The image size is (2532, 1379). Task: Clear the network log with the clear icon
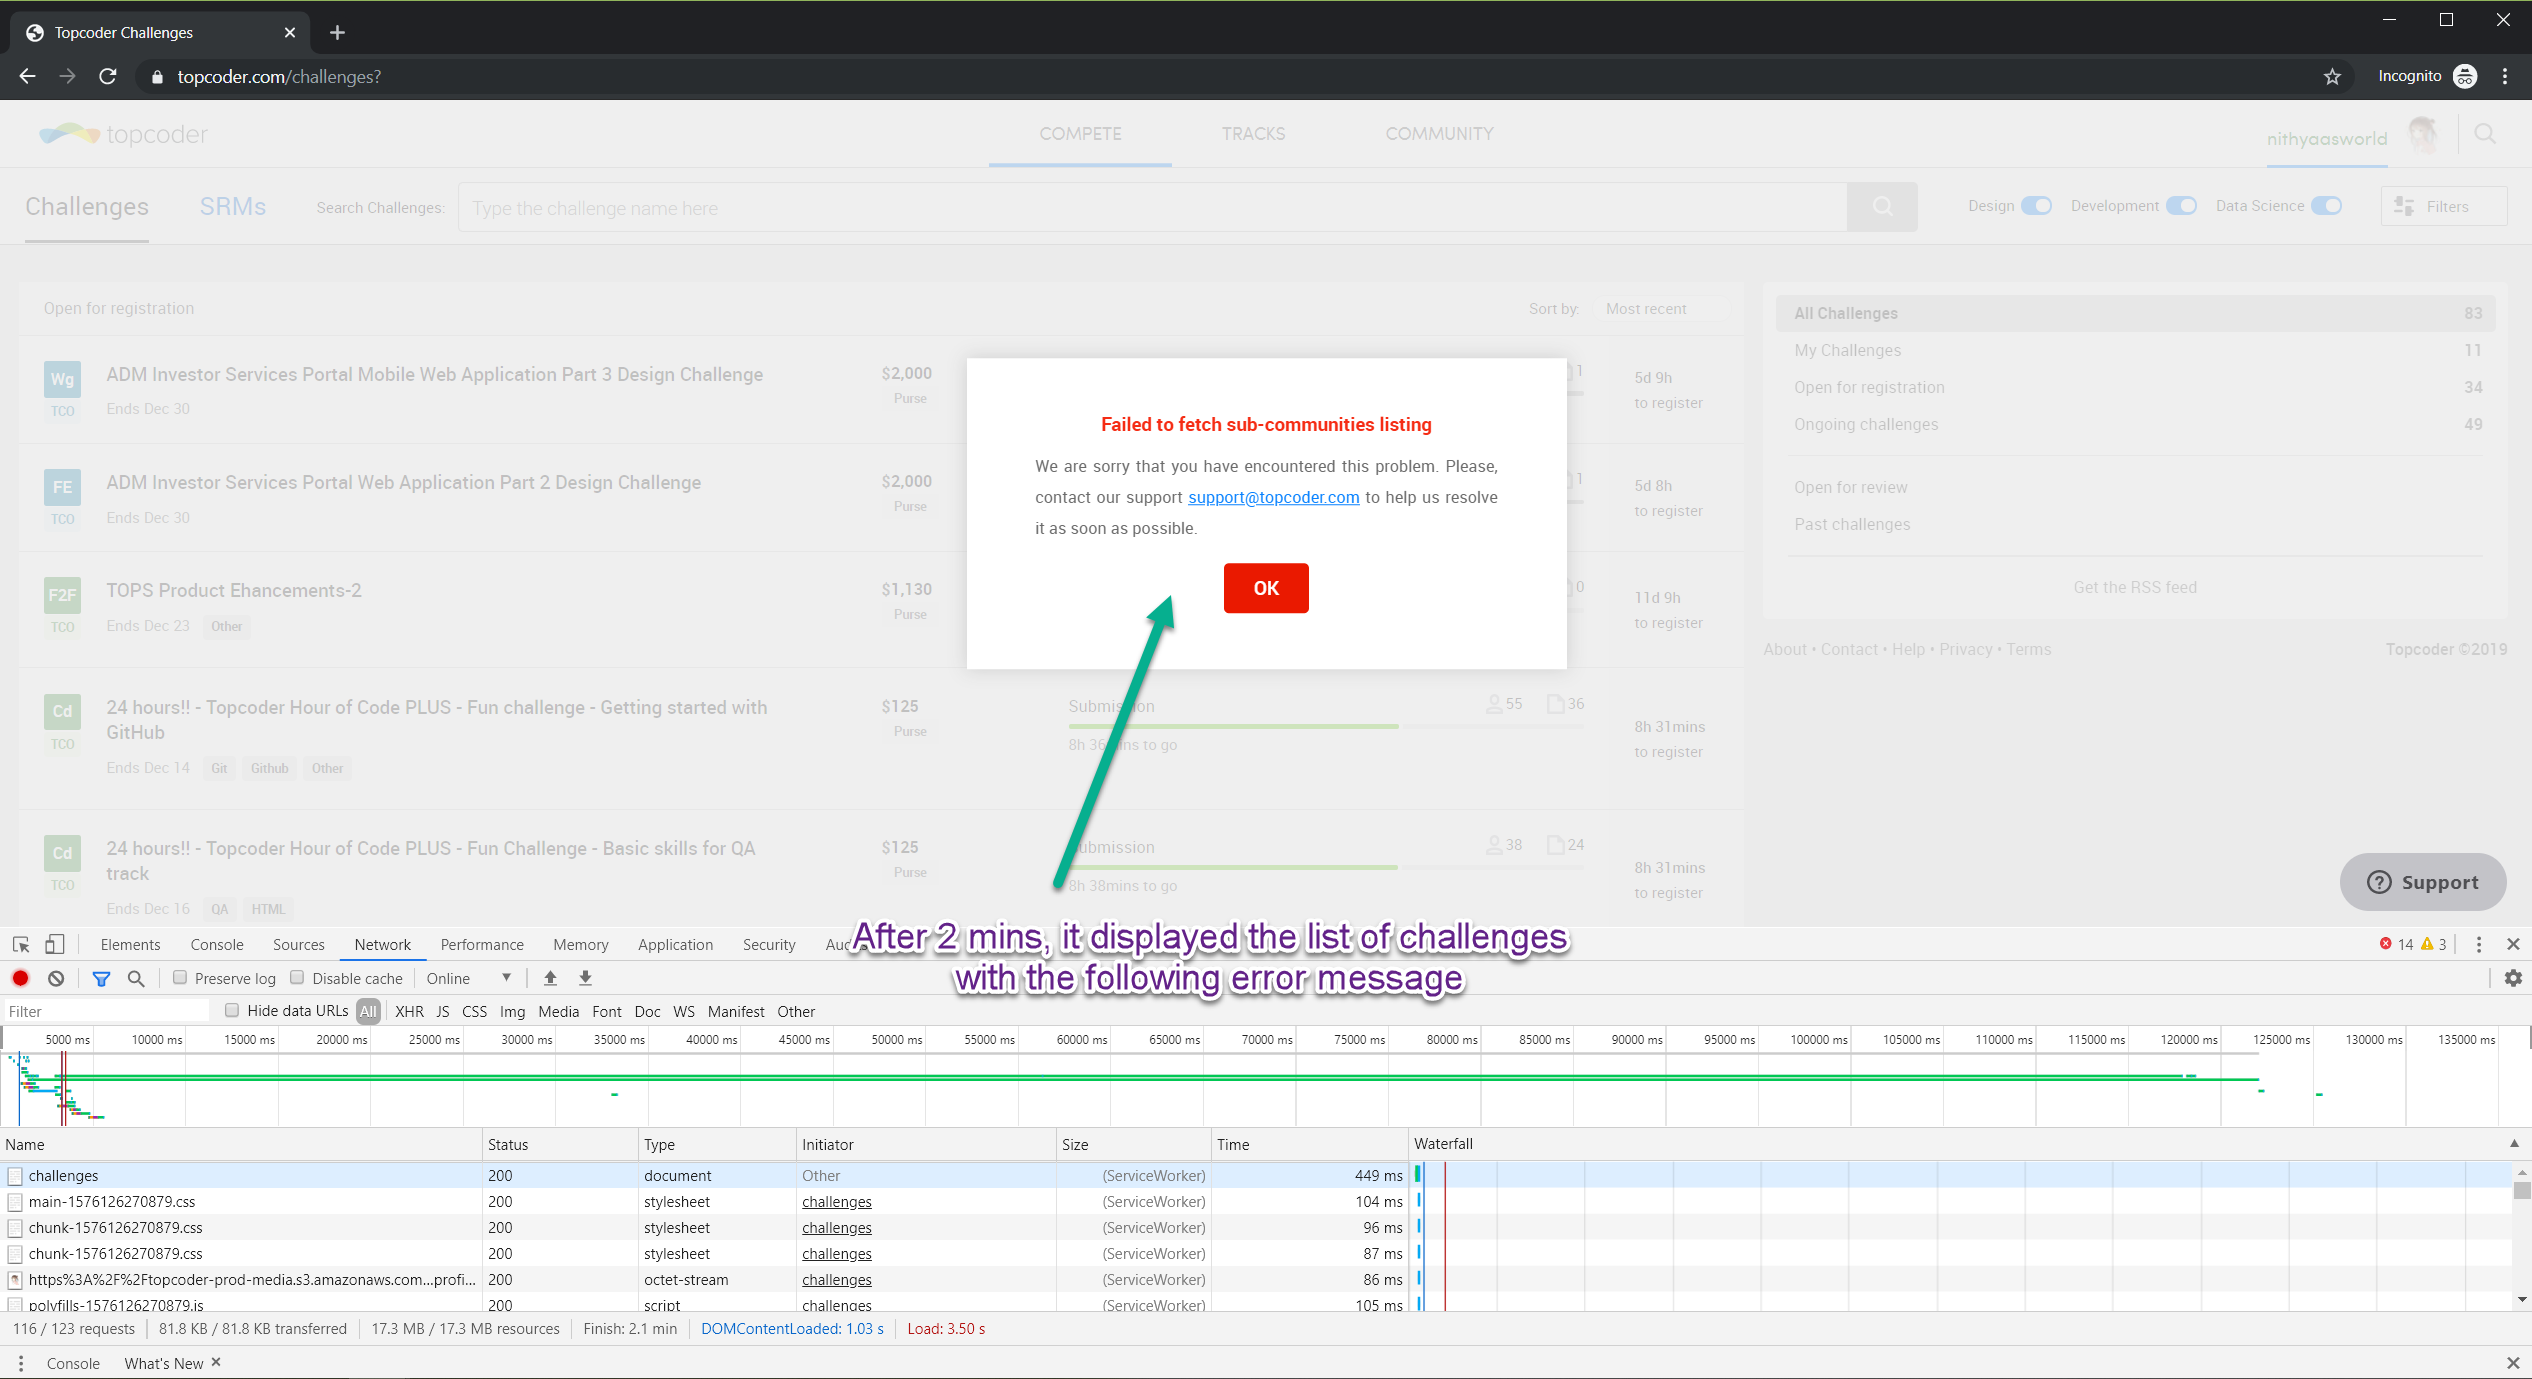[56, 978]
